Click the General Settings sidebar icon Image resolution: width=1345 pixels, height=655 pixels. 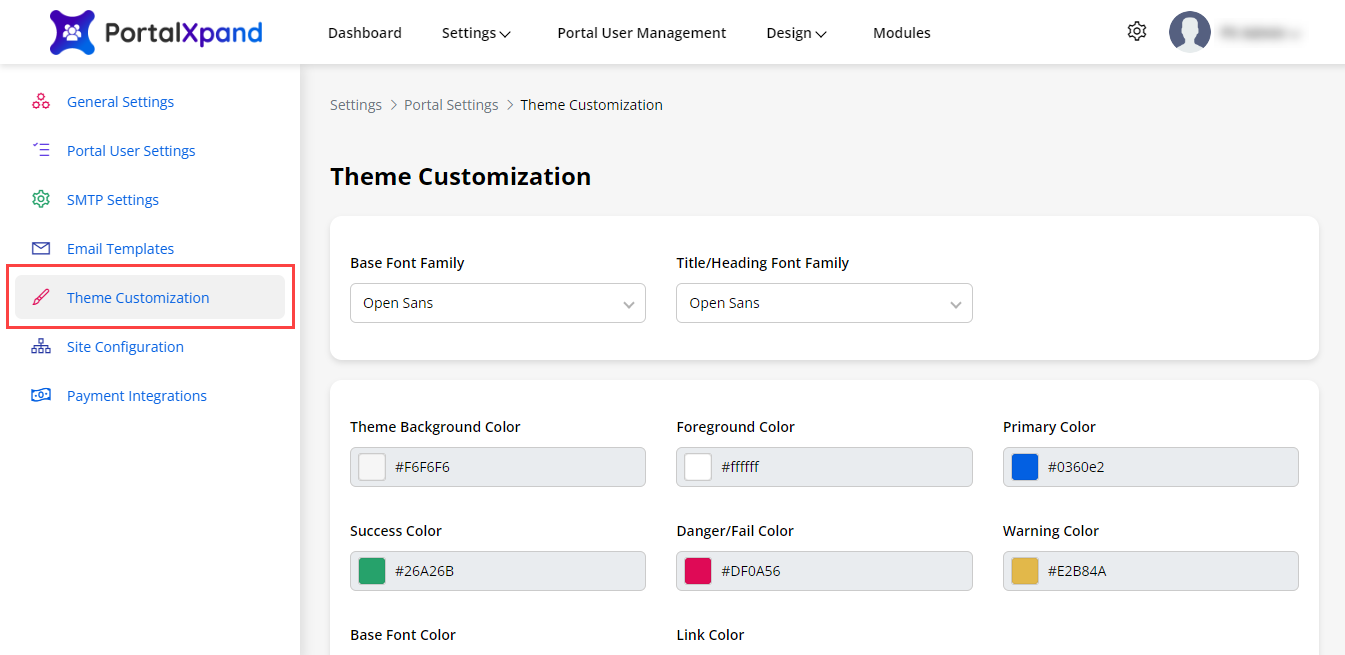point(41,102)
